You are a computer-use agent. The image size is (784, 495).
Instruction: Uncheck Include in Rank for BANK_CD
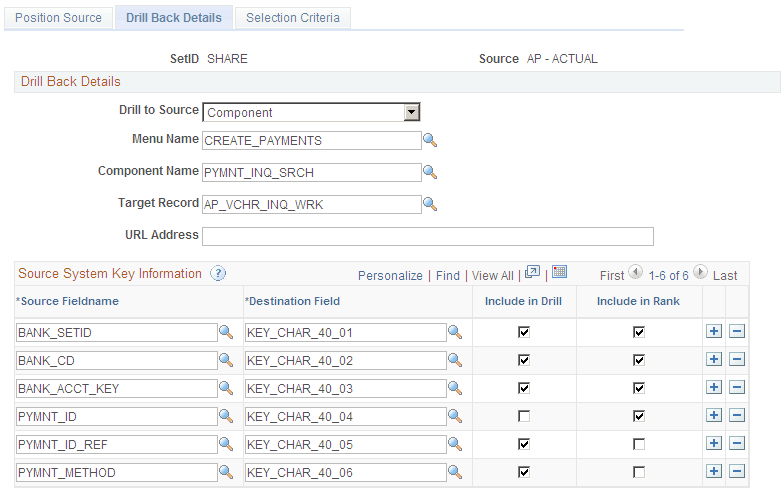click(x=639, y=360)
